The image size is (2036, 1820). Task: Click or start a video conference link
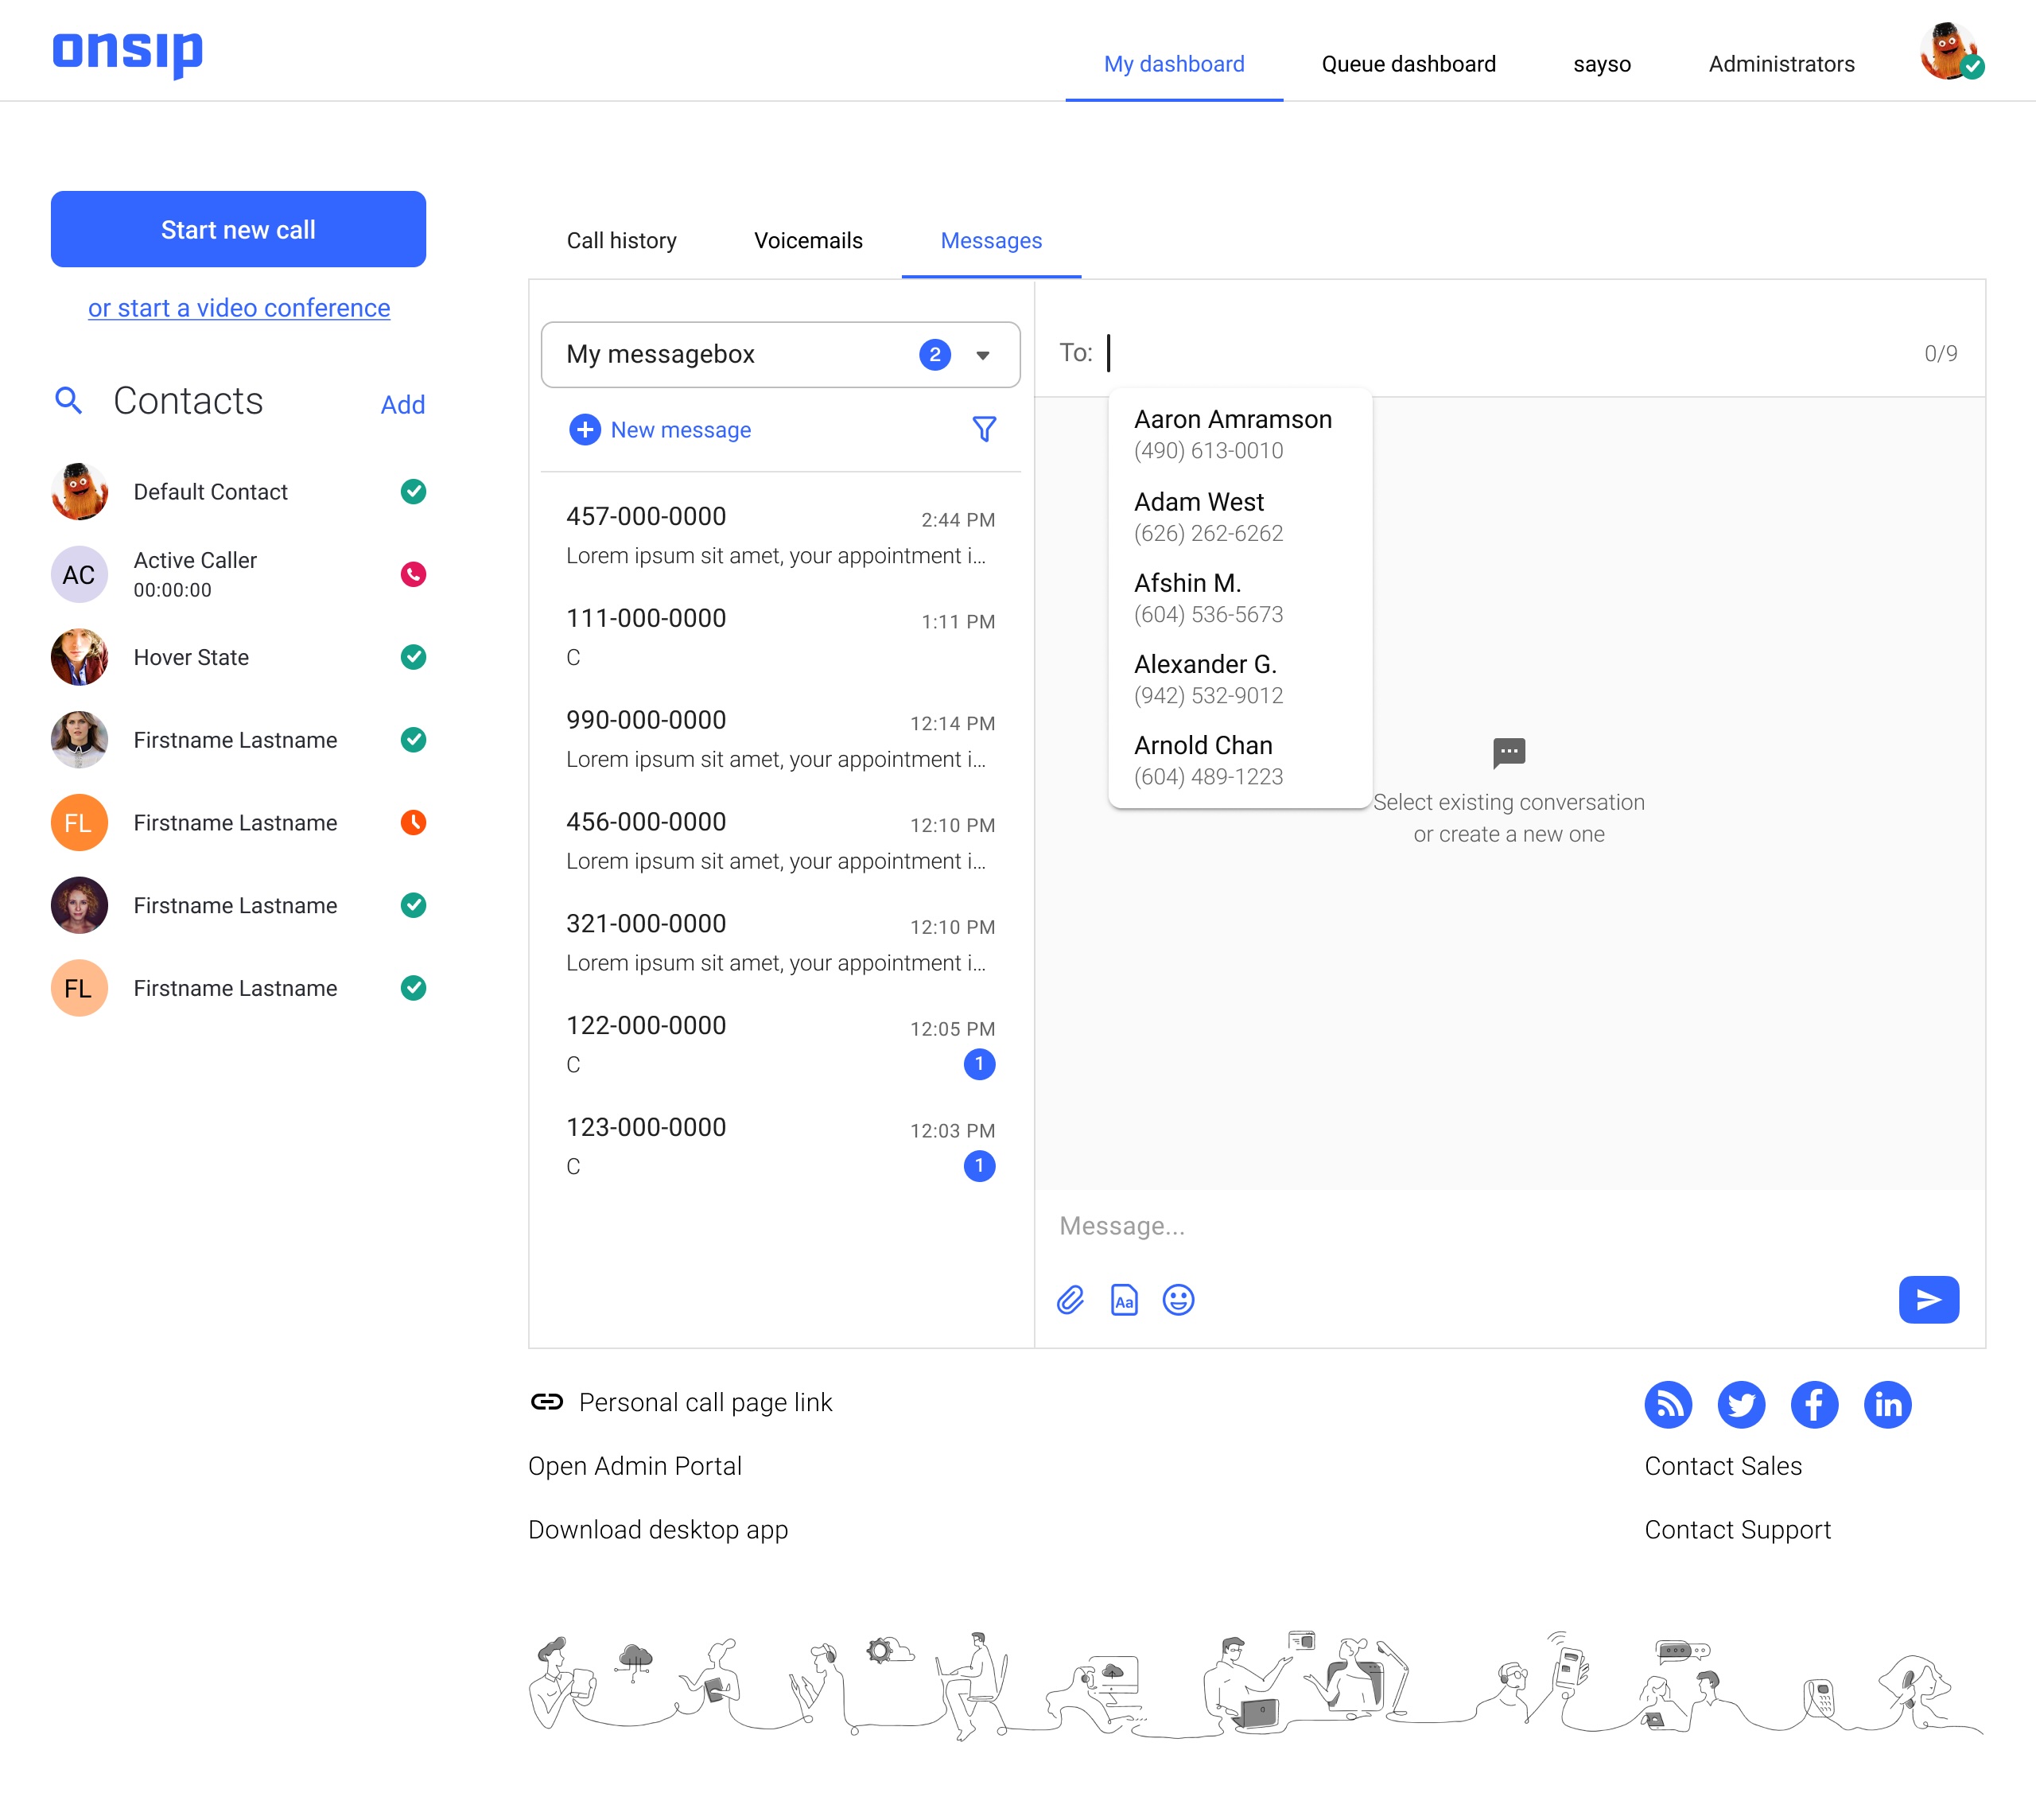239,308
